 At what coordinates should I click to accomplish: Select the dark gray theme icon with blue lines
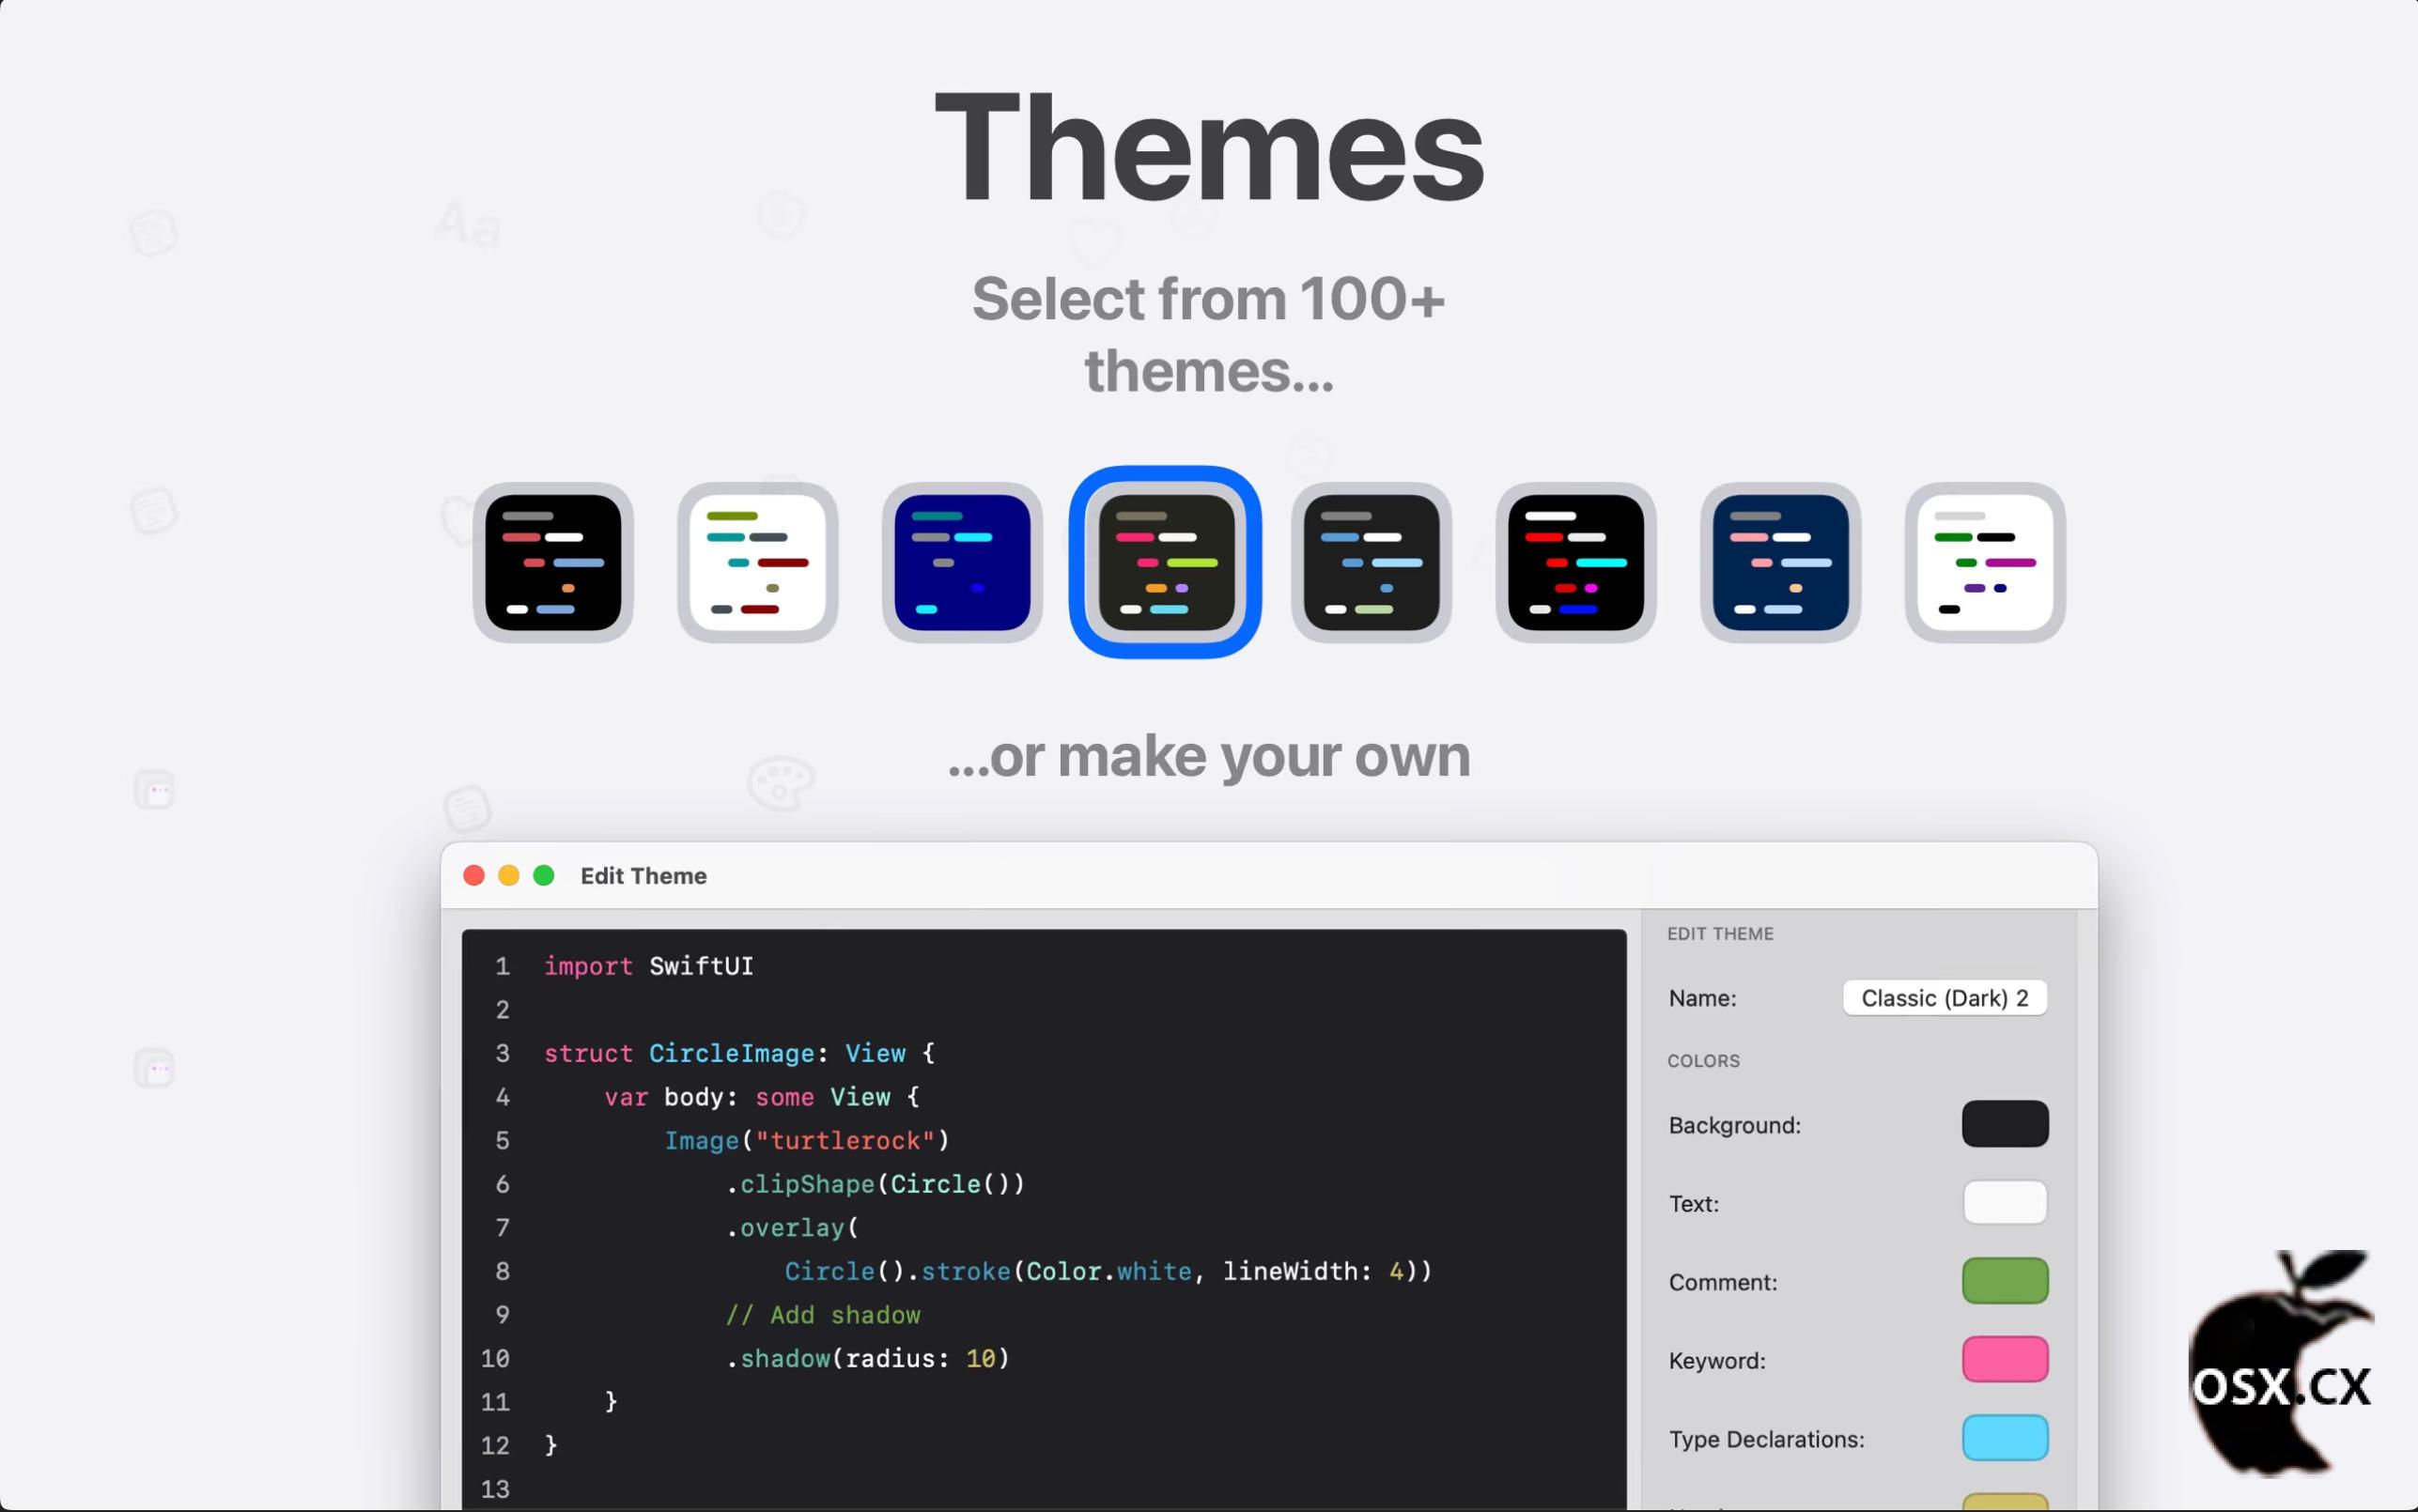[1371, 562]
